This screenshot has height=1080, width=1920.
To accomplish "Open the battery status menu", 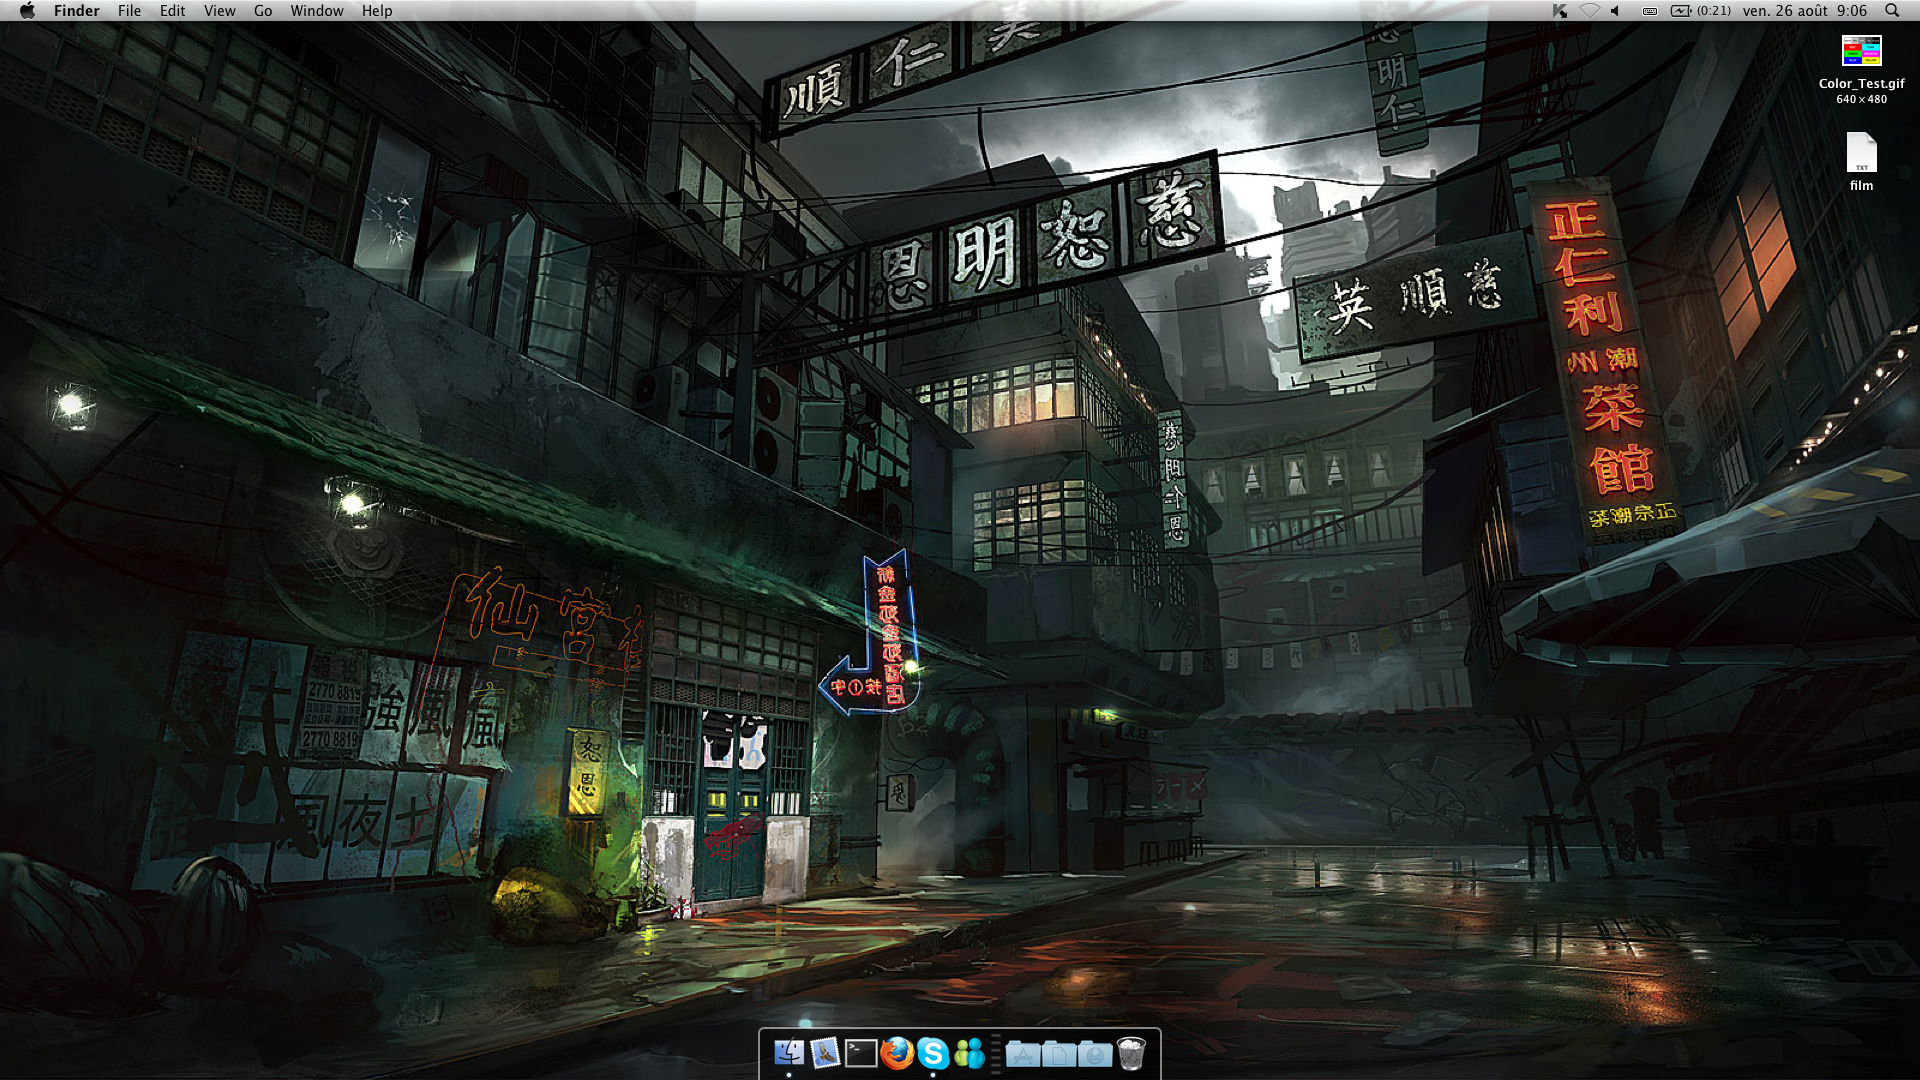I will point(1680,11).
